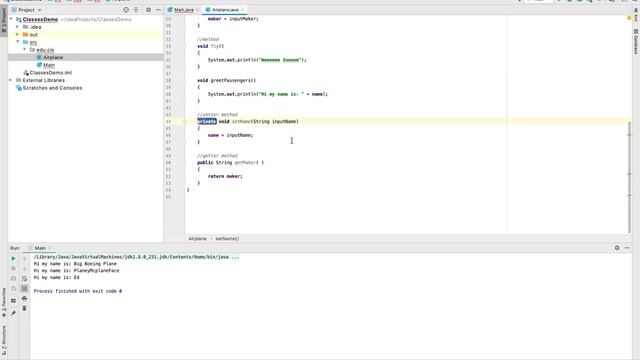Click 'Process finished with exit code 0' text

[78, 291]
